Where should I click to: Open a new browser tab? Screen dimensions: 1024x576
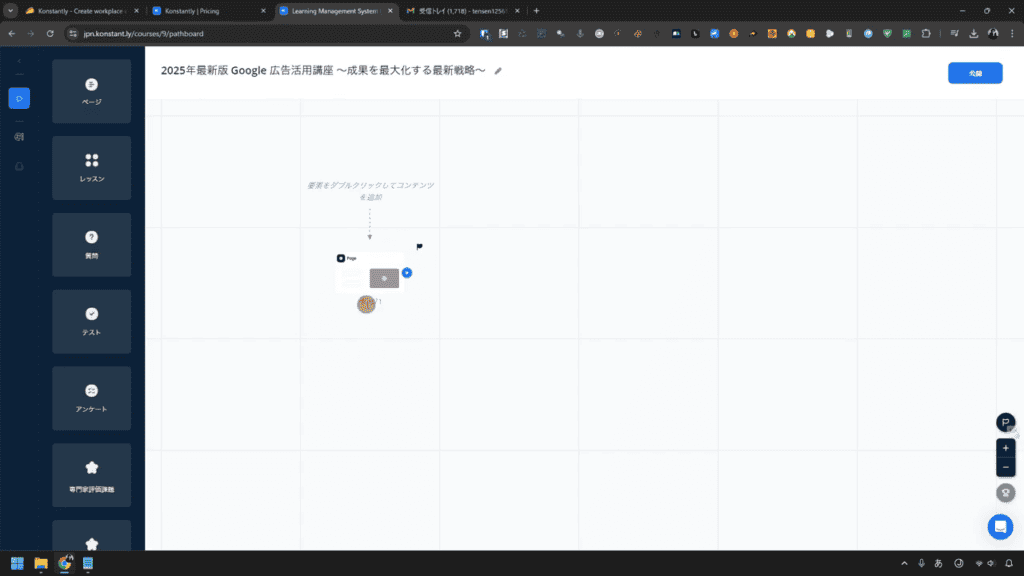pyautogui.click(x=537, y=11)
